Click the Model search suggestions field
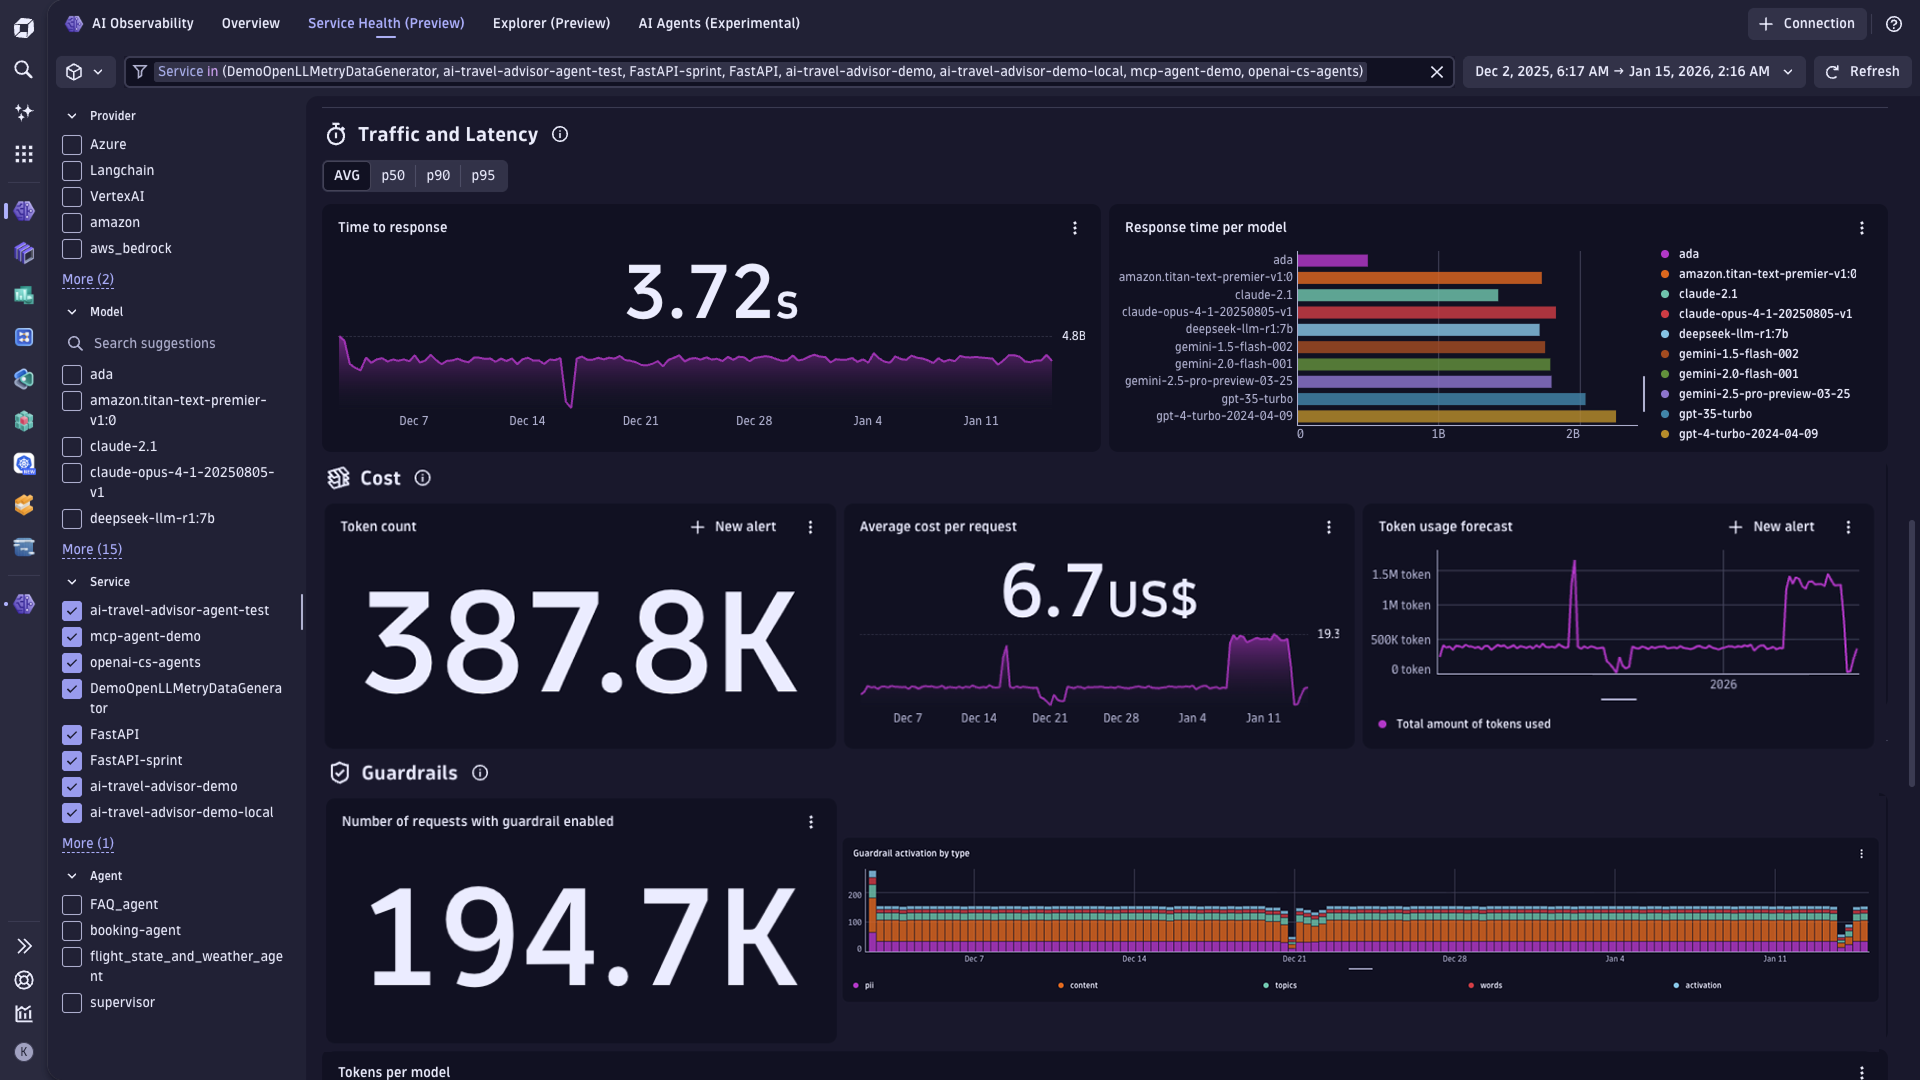1920x1080 pixels. point(155,343)
